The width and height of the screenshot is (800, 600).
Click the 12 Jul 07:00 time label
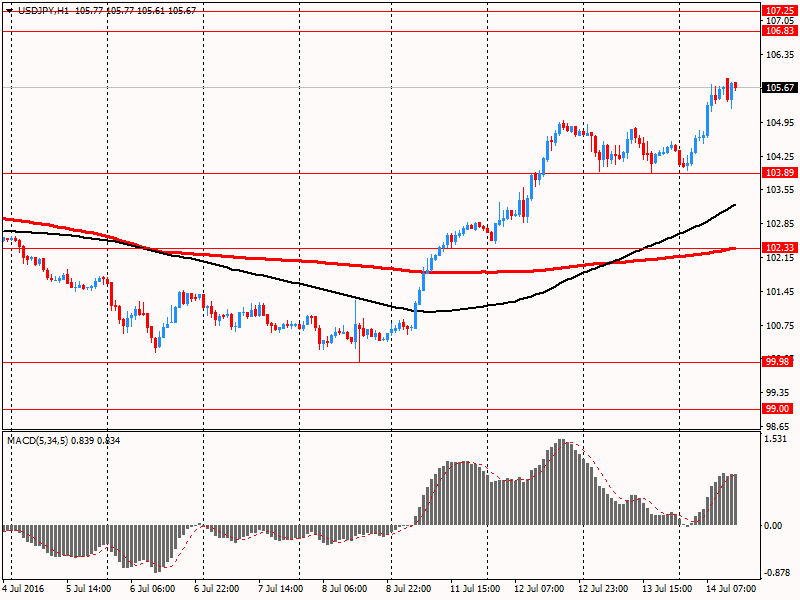click(x=539, y=588)
